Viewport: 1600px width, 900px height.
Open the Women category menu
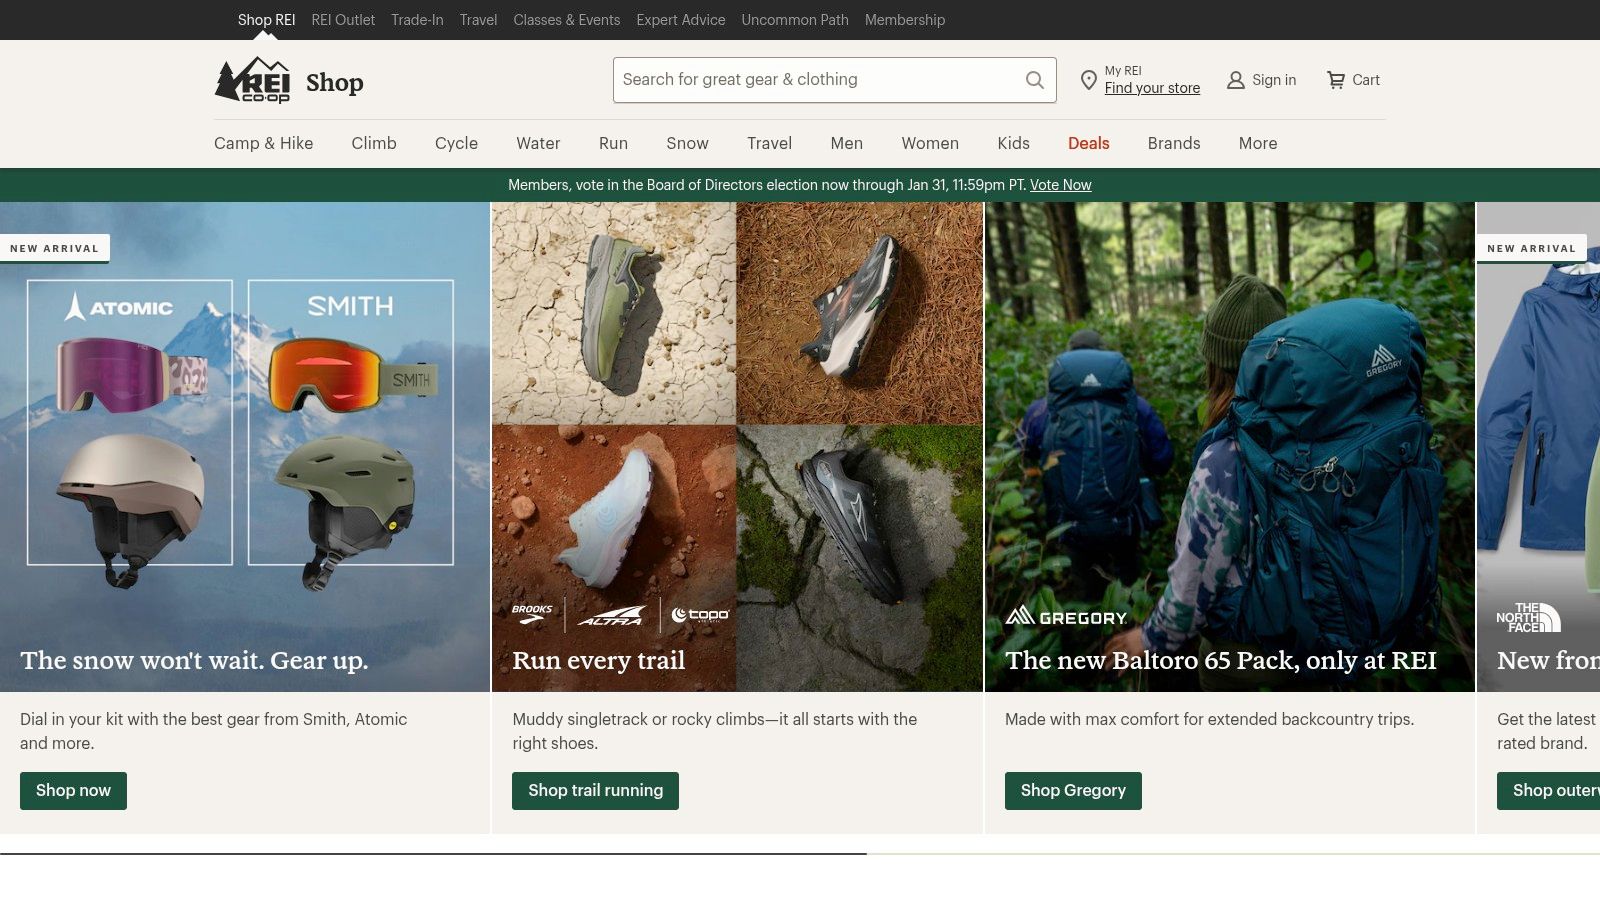(929, 143)
